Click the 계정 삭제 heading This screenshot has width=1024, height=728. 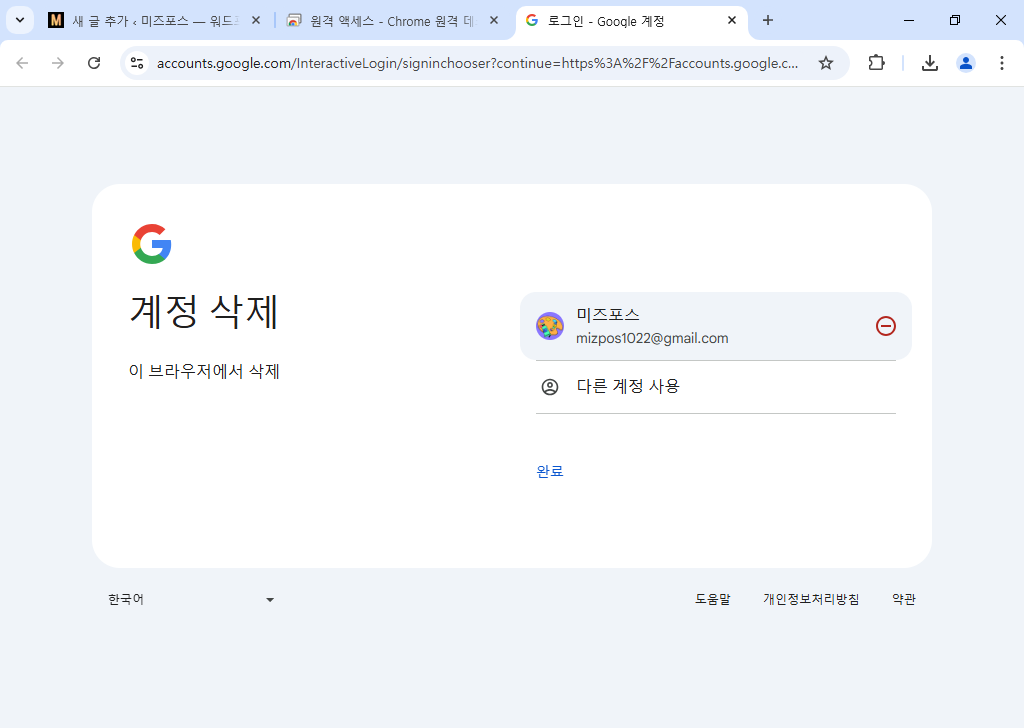(x=204, y=311)
